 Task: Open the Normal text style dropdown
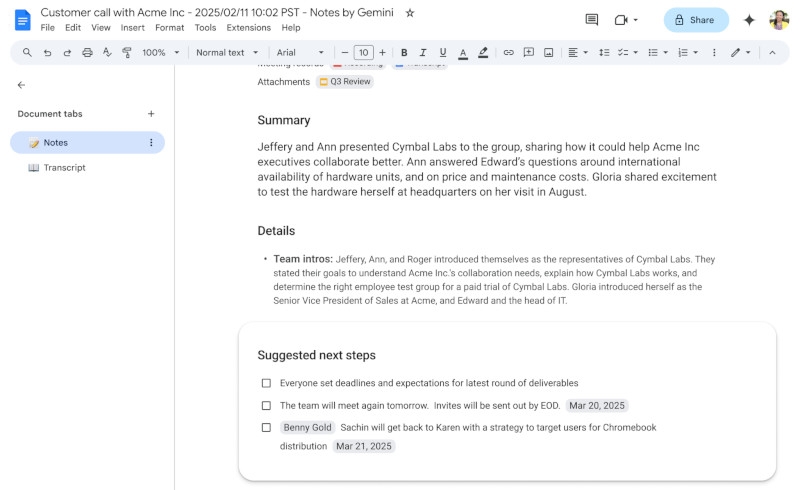[x=226, y=52]
